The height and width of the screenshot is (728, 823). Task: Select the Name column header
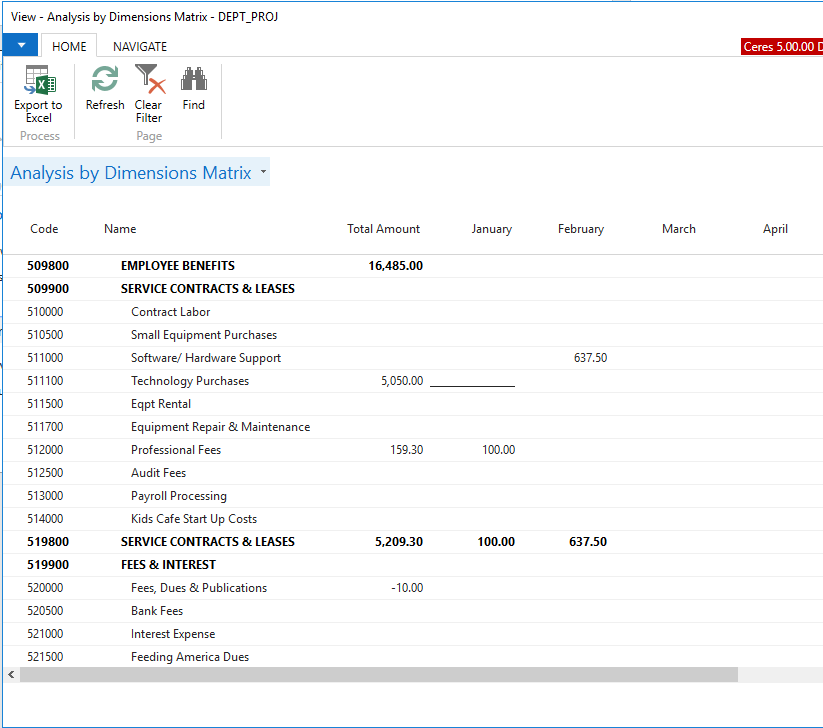point(120,229)
